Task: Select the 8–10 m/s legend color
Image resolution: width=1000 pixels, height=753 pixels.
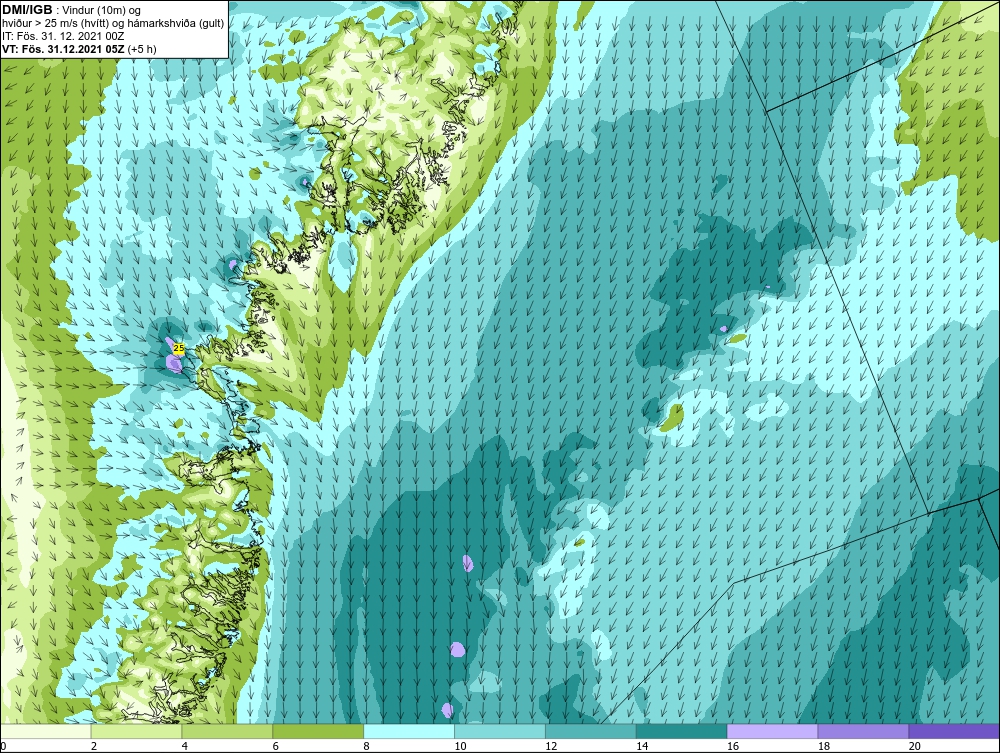Action: [x=409, y=731]
